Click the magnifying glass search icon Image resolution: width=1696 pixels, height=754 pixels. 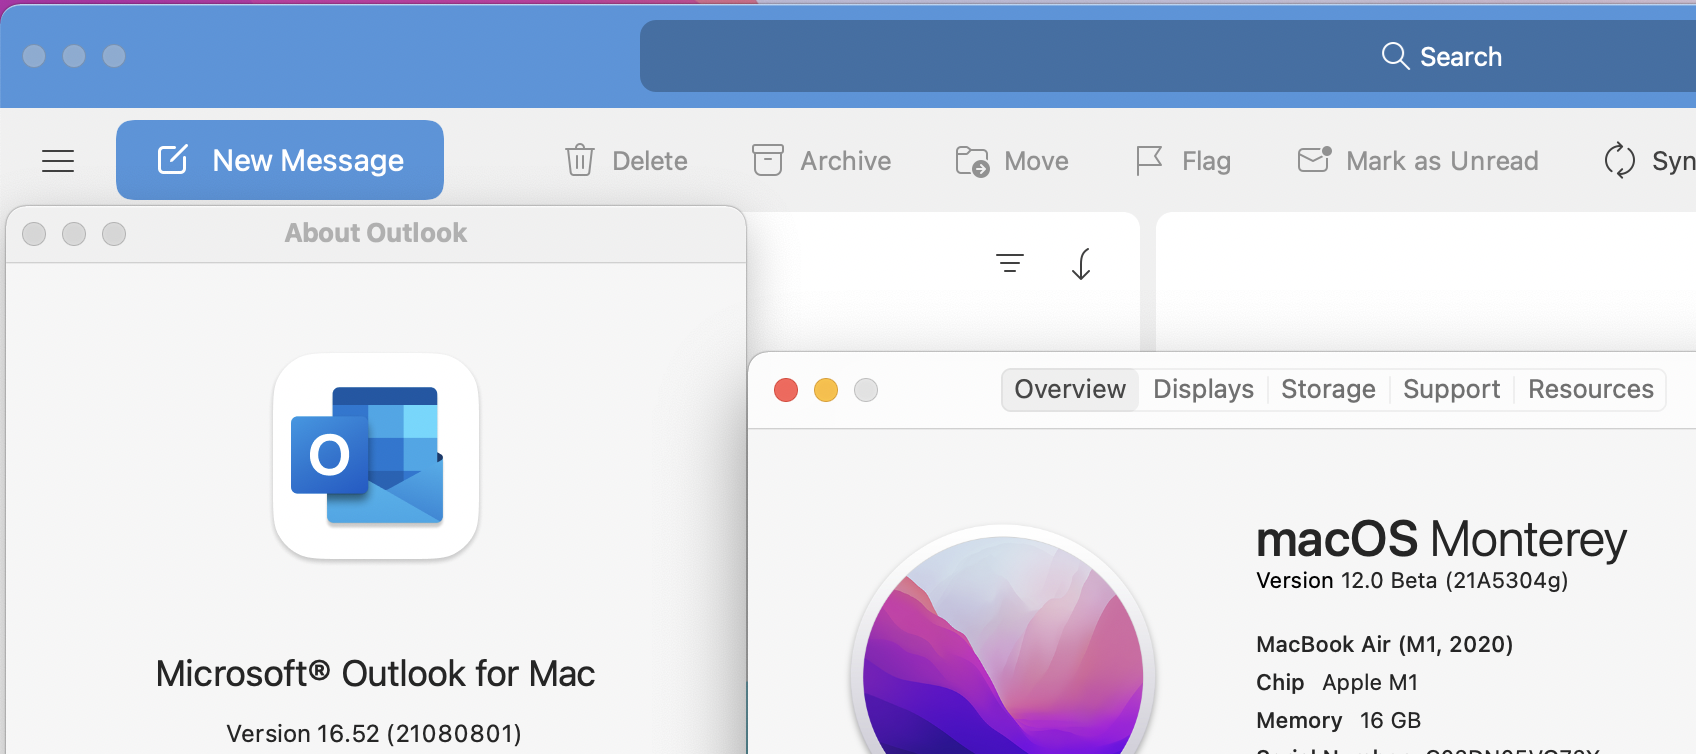pyautogui.click(x=1395, y=55)
